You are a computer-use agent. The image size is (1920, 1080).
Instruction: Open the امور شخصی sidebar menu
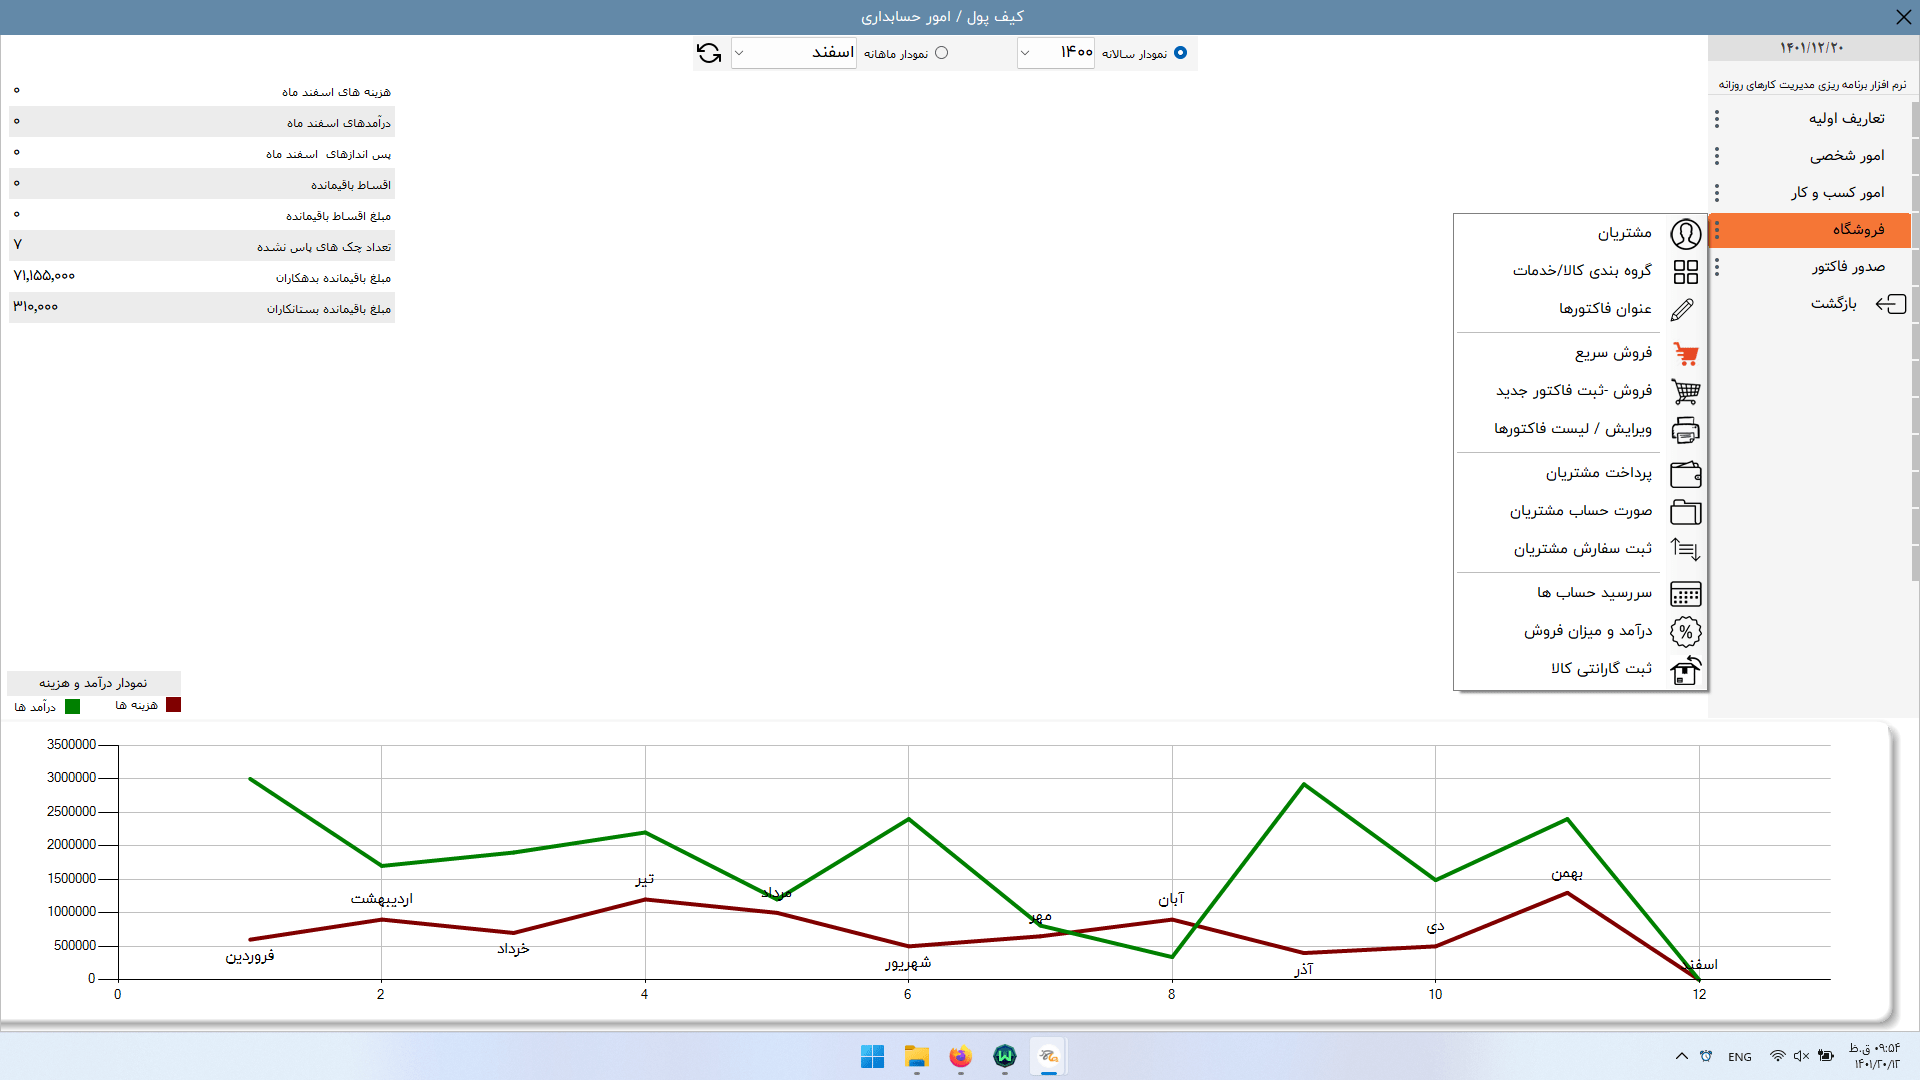[x=1846, y=156]
